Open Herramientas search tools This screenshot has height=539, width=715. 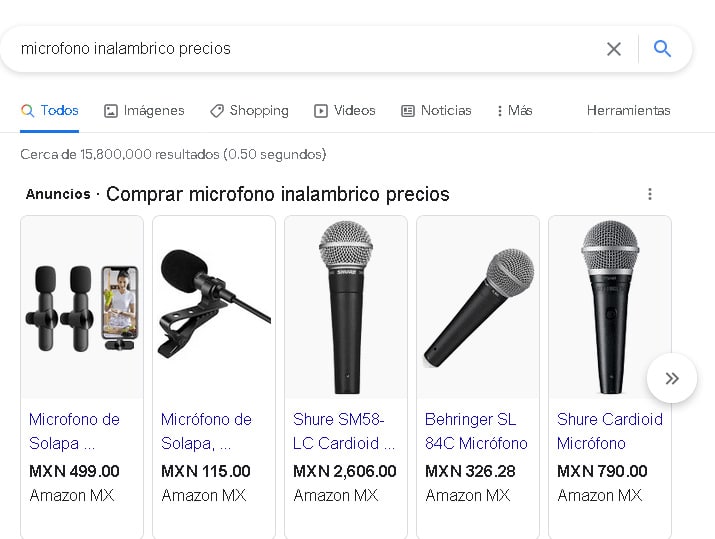628,110
